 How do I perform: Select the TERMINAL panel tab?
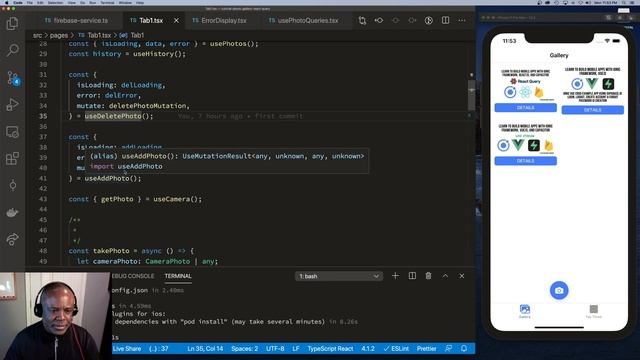click(x=178, y=276)
